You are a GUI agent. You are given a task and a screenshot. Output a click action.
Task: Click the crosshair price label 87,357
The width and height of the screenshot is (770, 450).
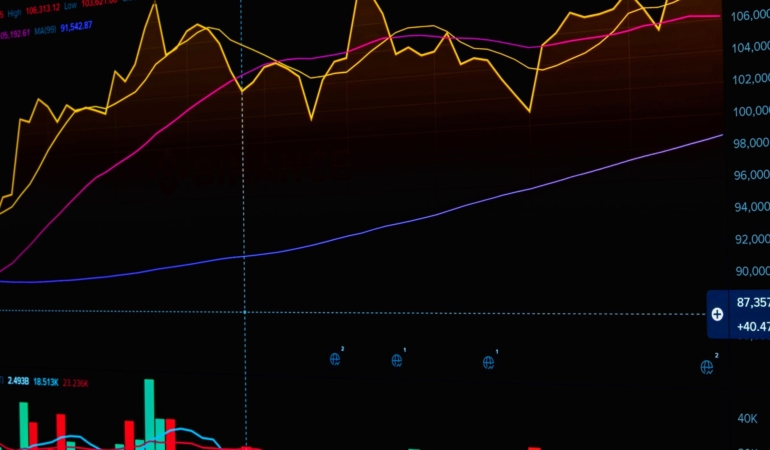click(x=753, y=303)
